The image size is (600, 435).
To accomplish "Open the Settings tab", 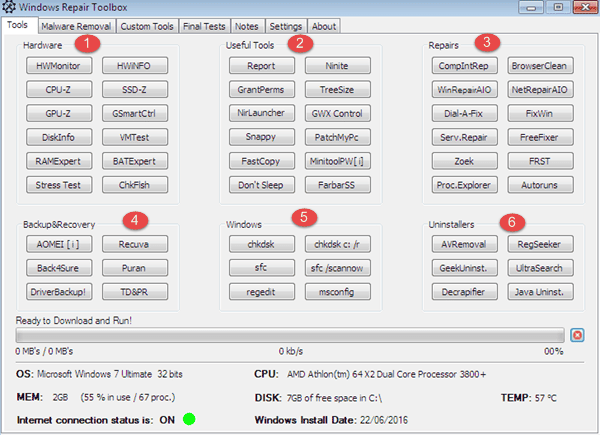I will [x=285, y=25].
